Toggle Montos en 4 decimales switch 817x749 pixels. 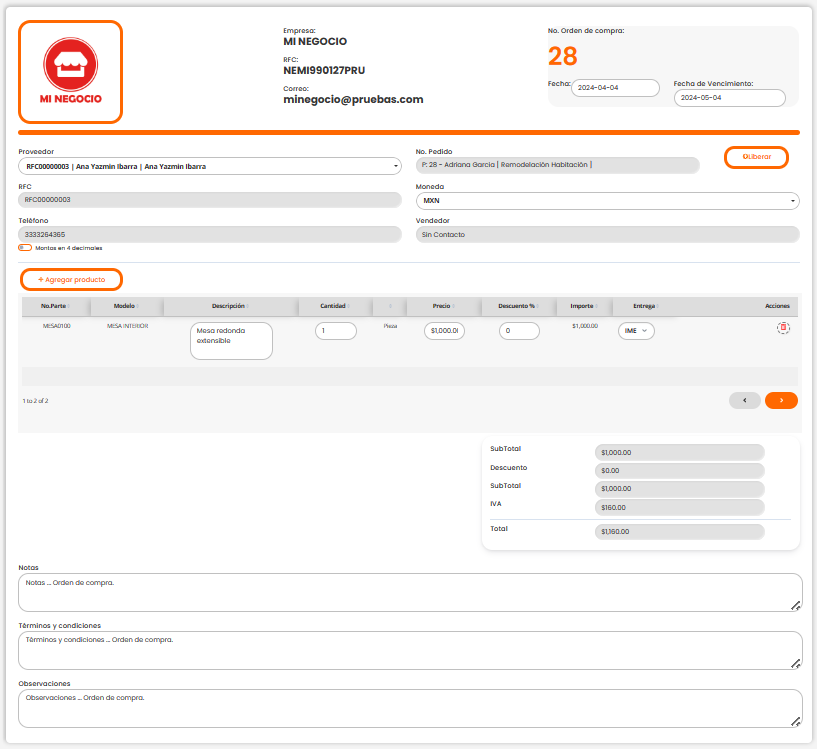click(24, 248)
